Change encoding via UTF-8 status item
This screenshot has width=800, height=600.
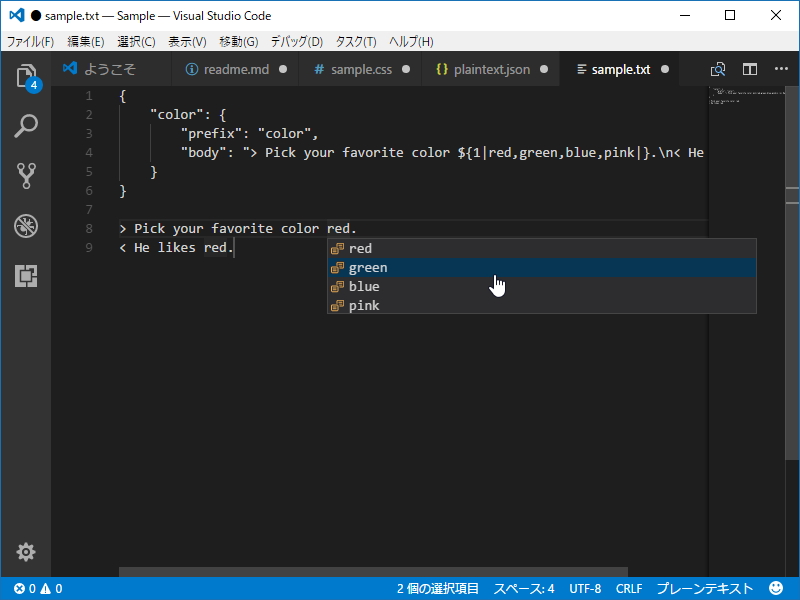point(585,589)
